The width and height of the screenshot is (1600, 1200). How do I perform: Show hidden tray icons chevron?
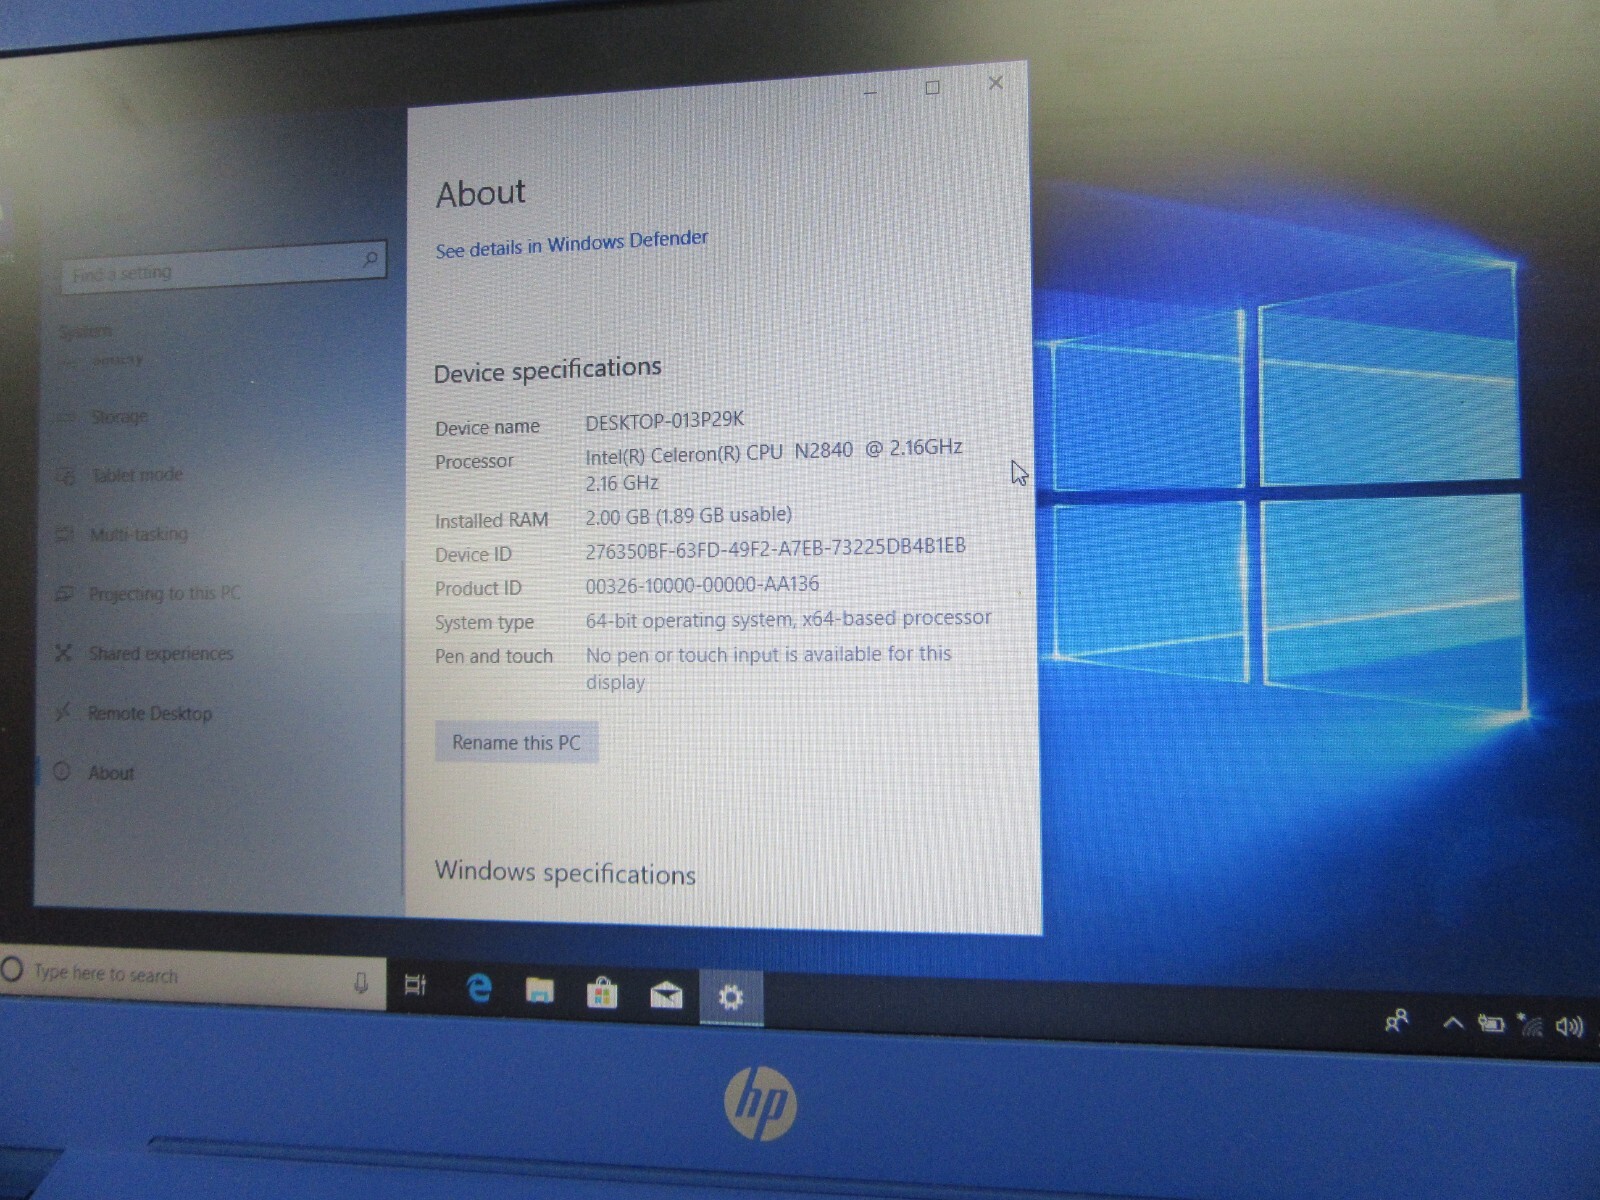pyautogui.click(x=1453, y=1022)
